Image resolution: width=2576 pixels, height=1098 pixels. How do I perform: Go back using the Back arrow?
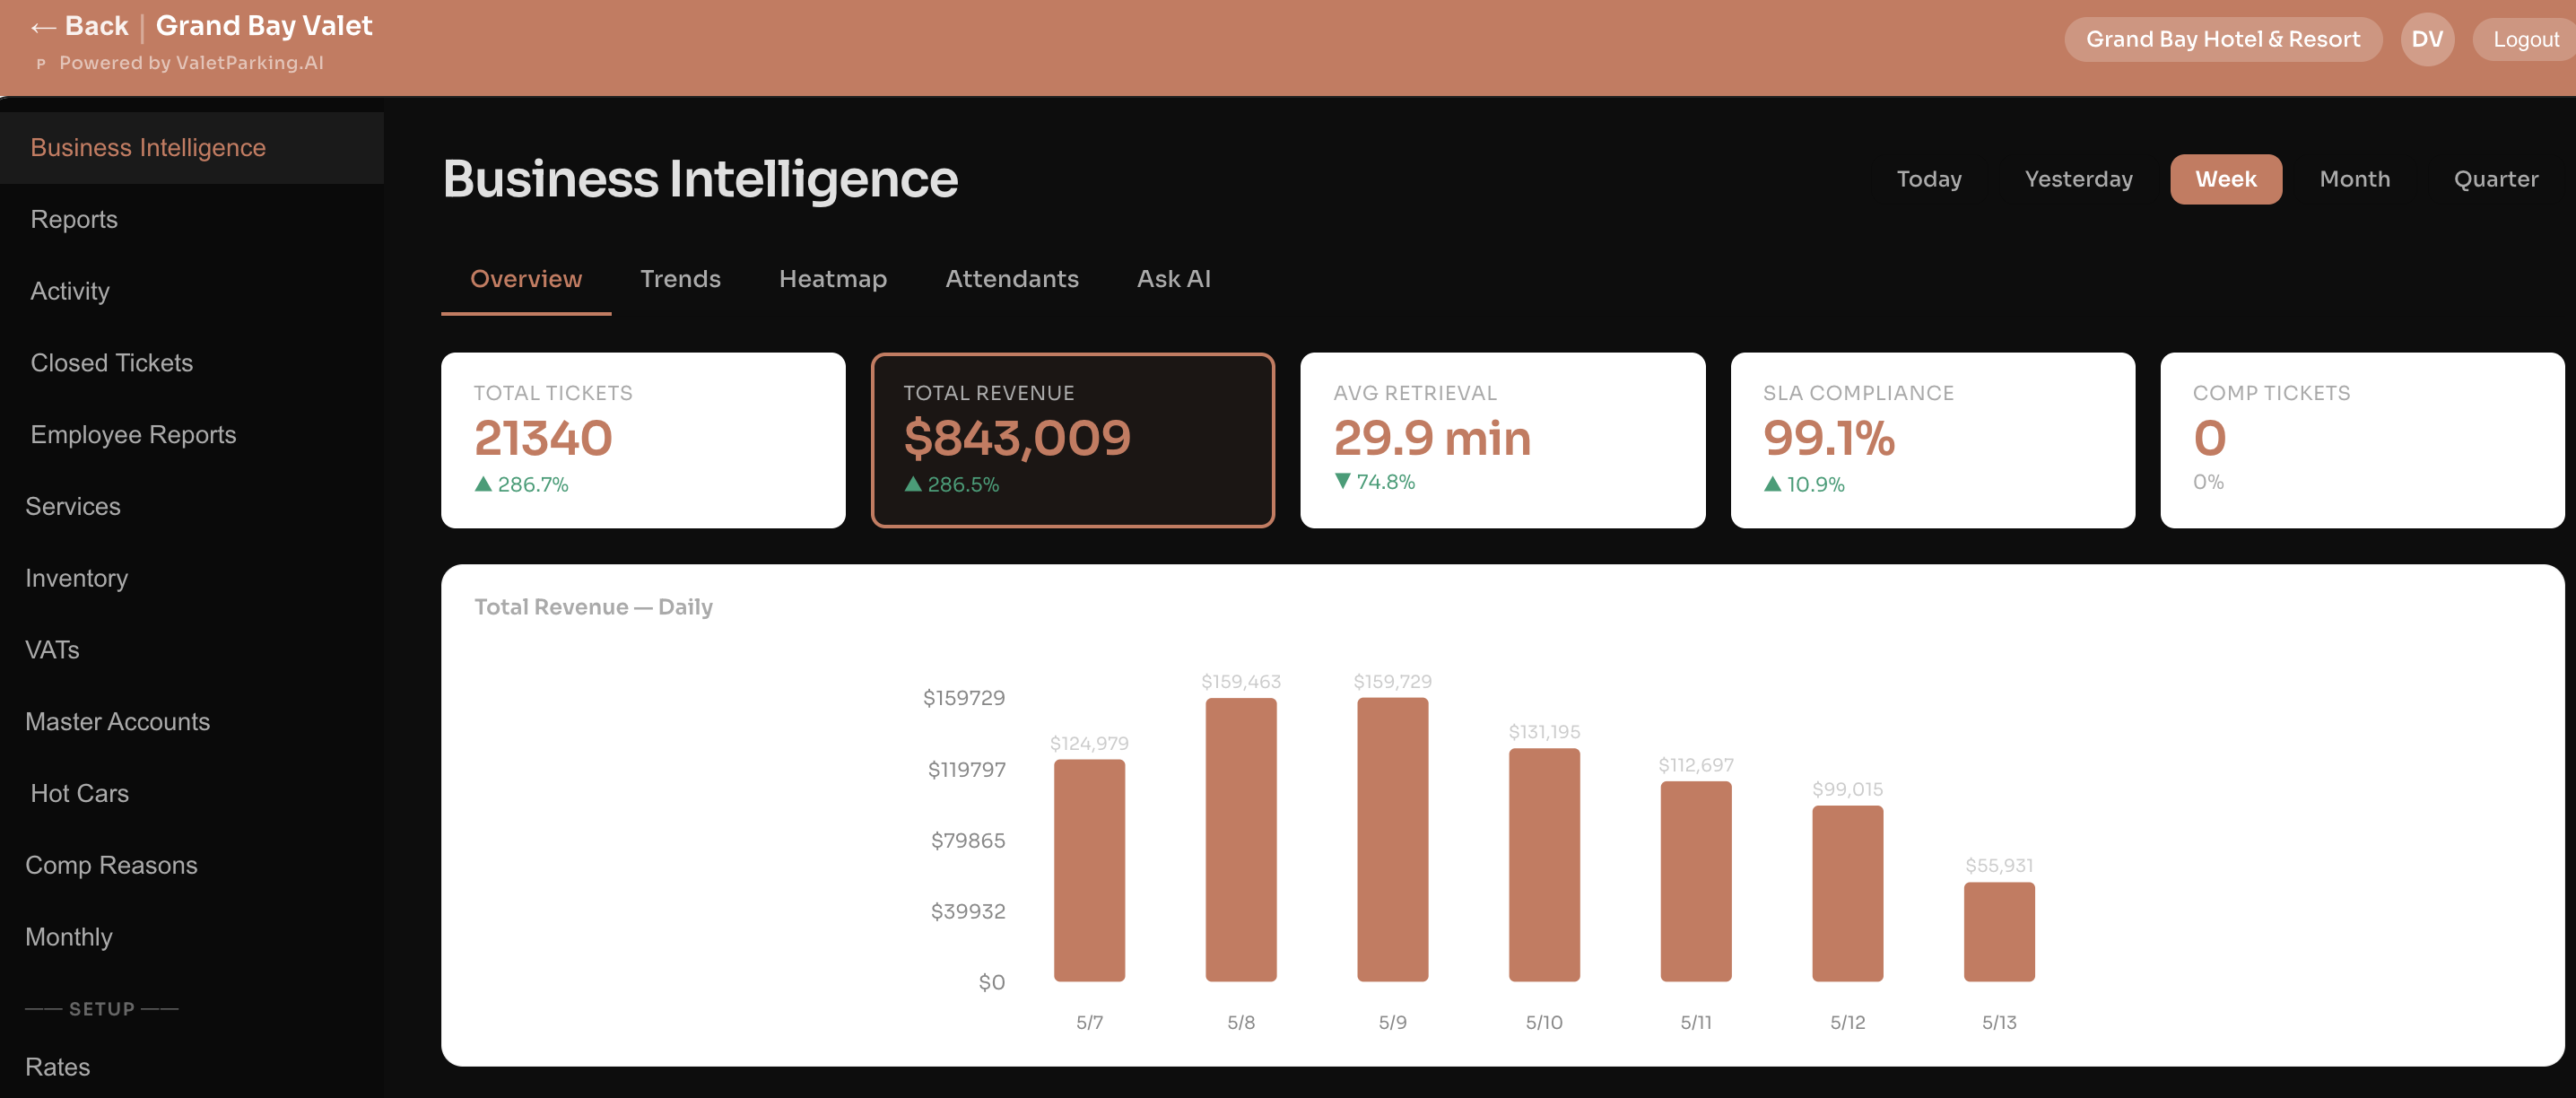[79, 26]
